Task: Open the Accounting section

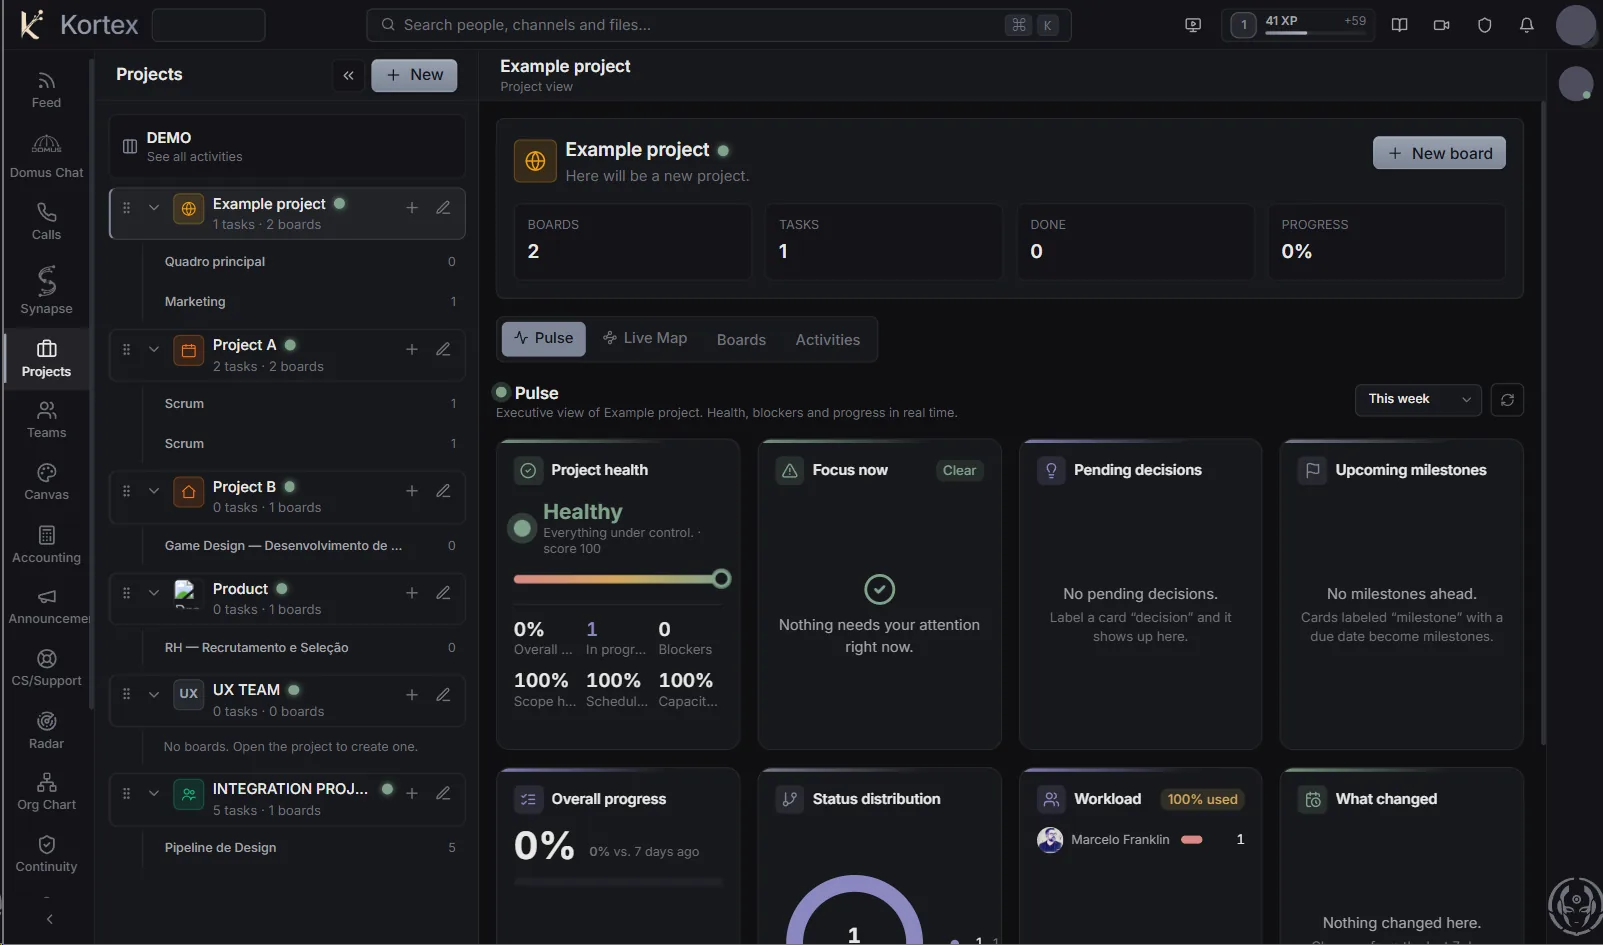Action: pos(46,545)
